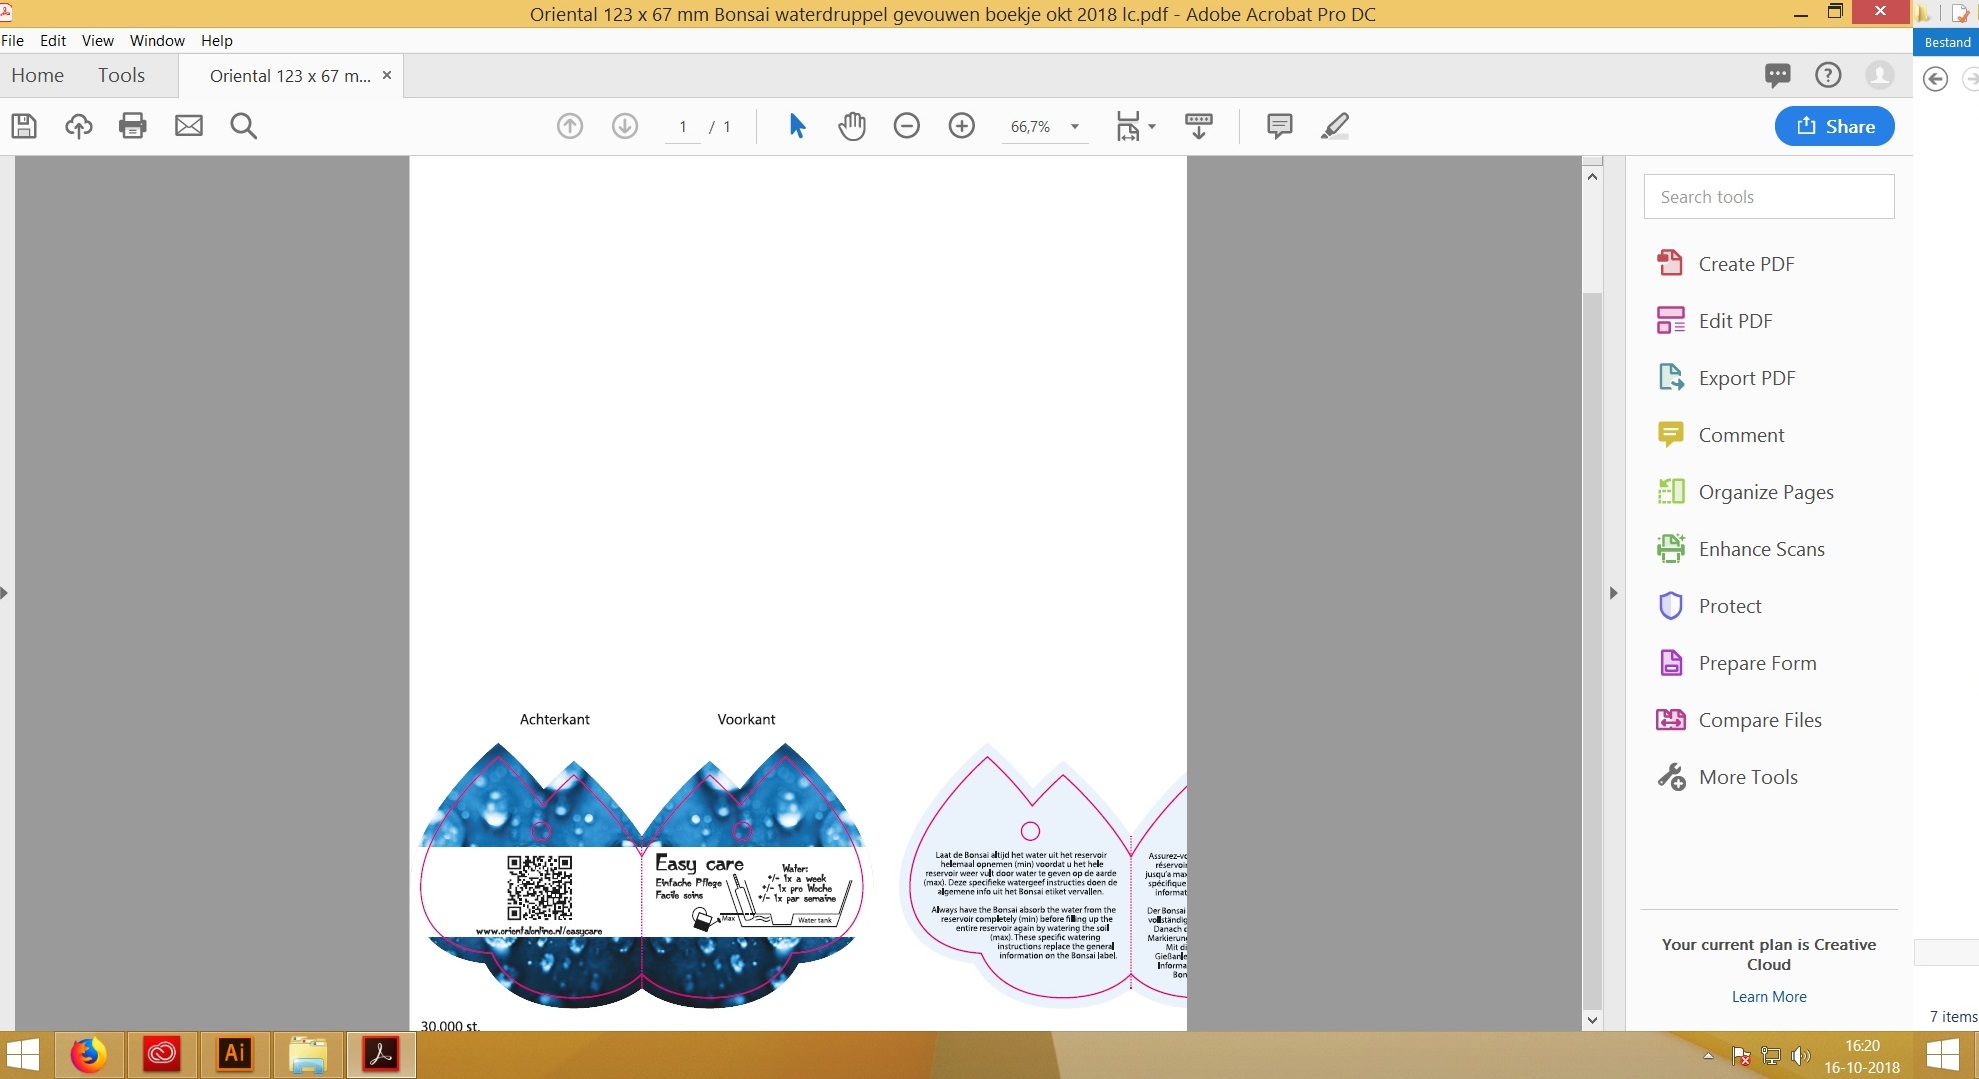Click the blue Share button
Image resolution: width=1979 pixels, height=1079 pixels.
[x=1833, y=126]
